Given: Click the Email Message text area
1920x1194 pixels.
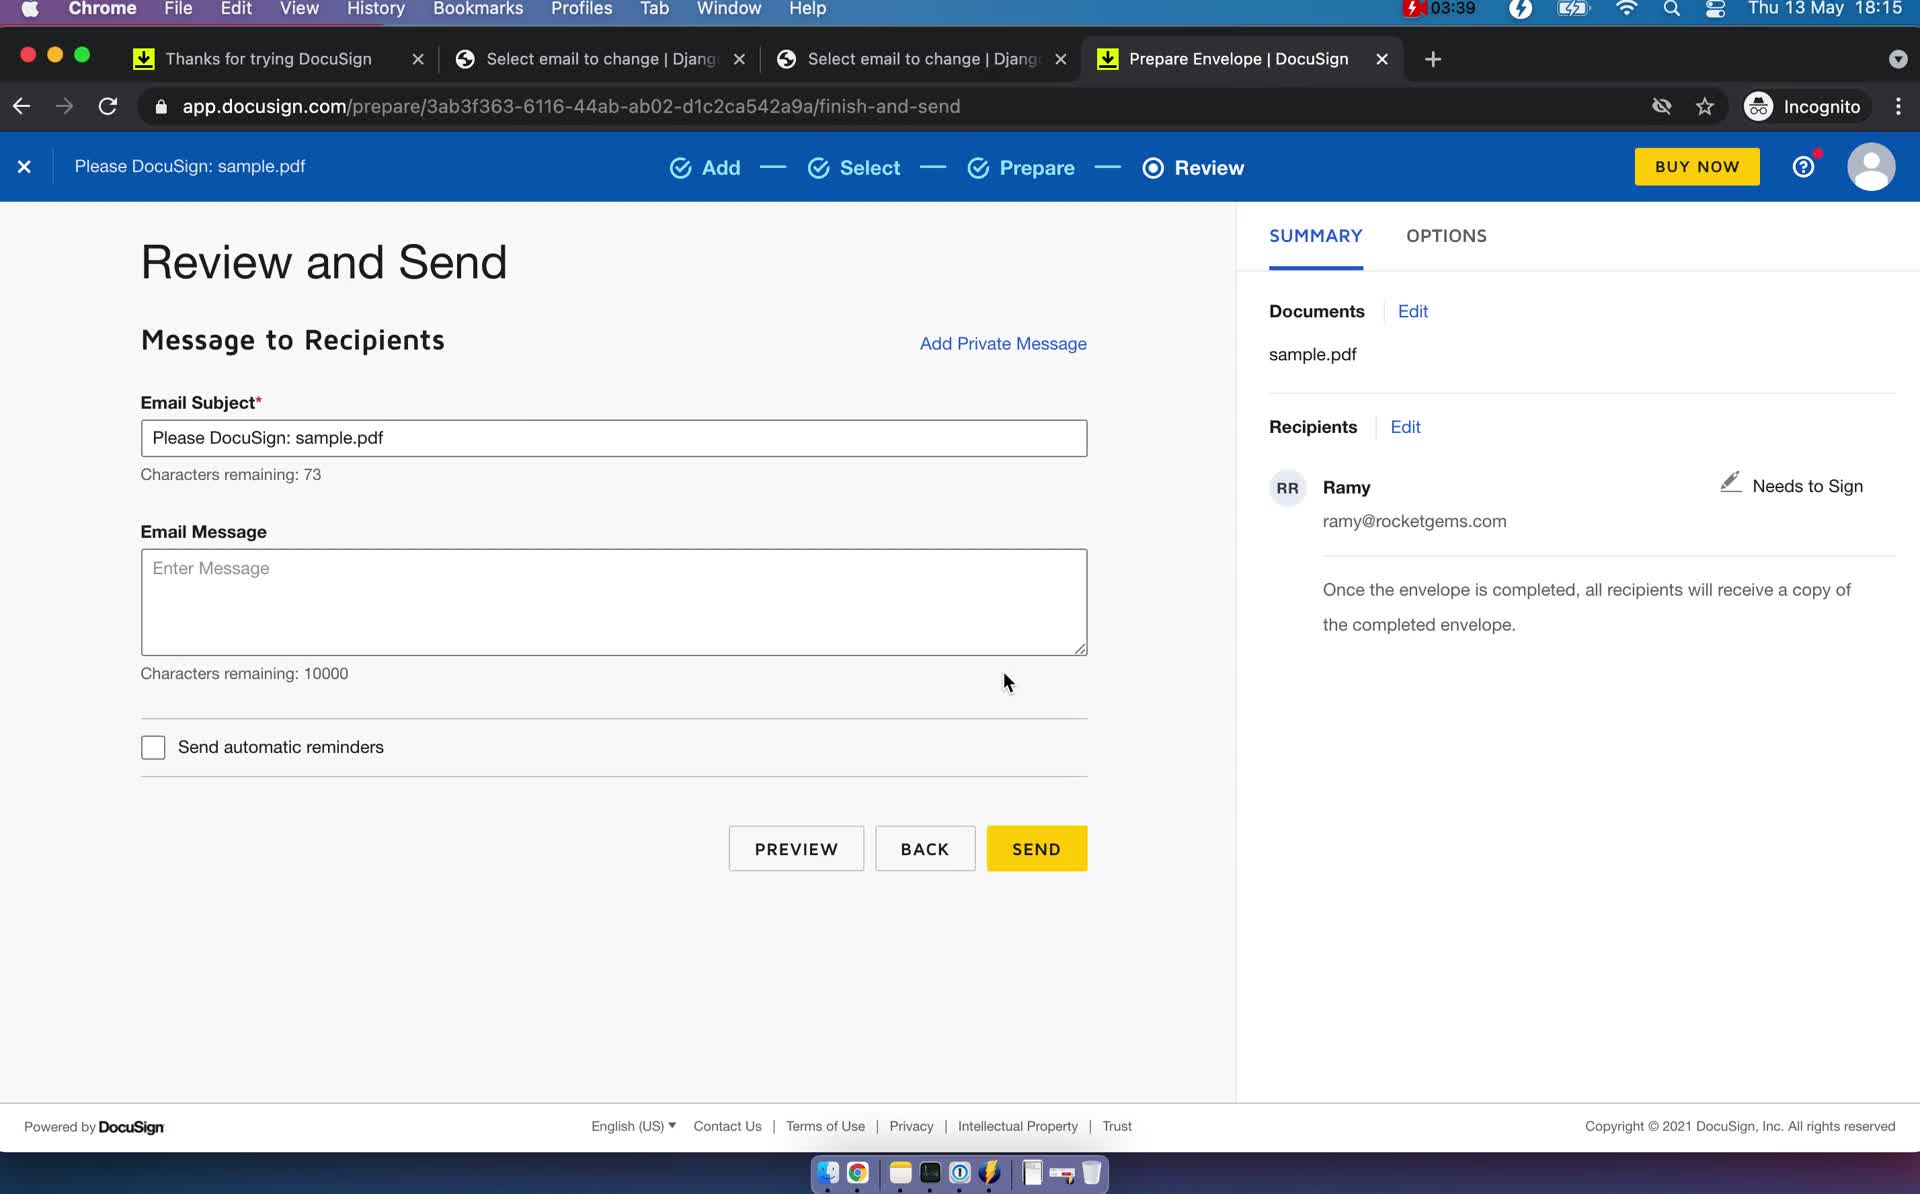Looking at the screenshot, I should click(x=615, y=601).
